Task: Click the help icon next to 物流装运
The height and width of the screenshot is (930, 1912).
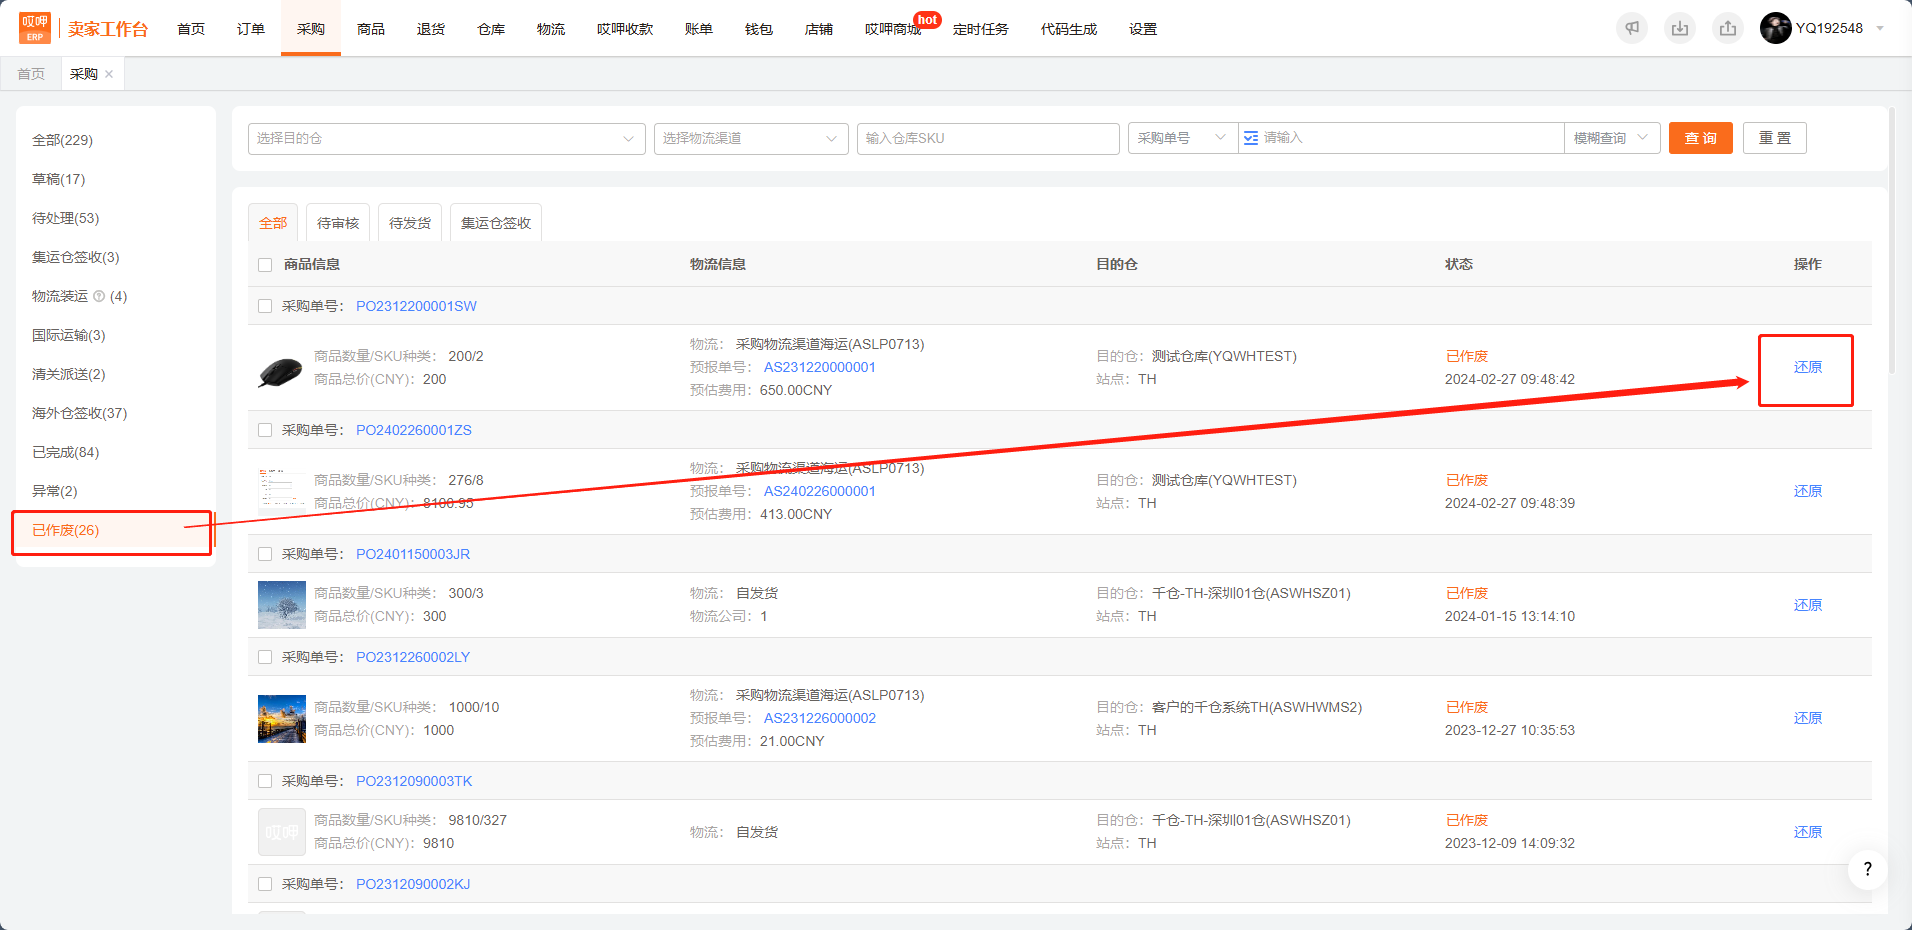Action: 99,296
